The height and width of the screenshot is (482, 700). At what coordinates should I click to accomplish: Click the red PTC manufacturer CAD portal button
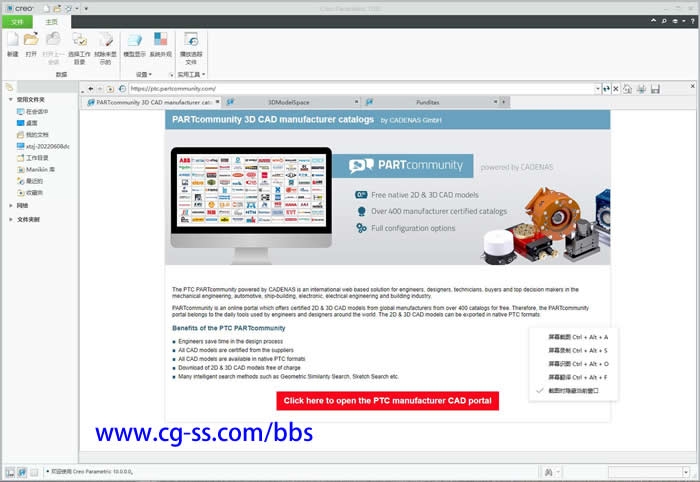coord(387,400)
